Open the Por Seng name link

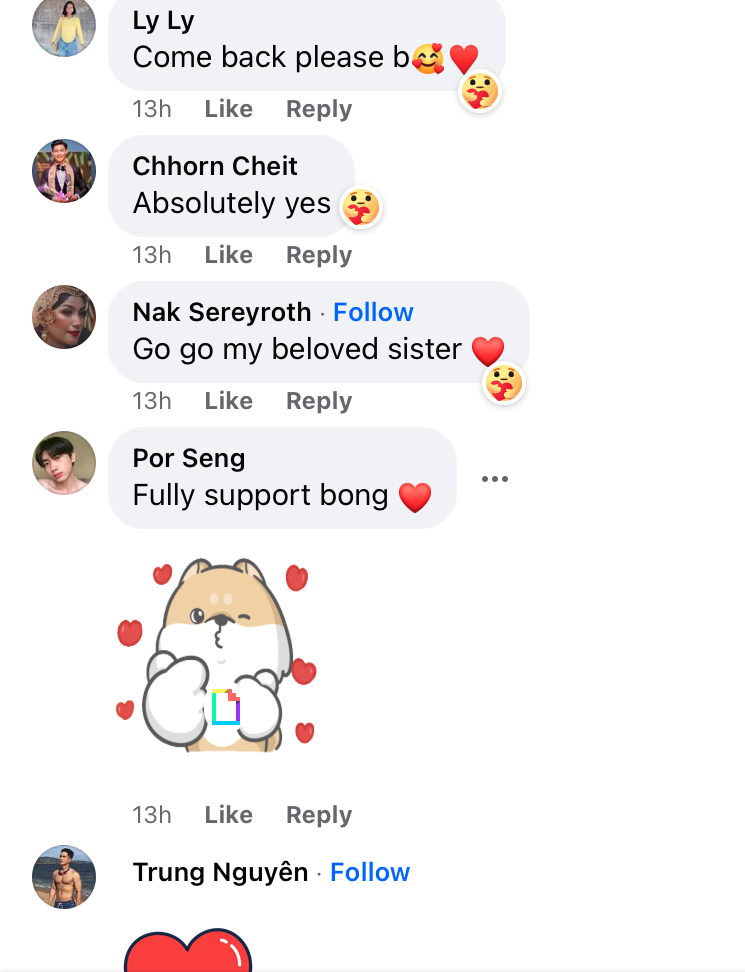click(189, 458)
